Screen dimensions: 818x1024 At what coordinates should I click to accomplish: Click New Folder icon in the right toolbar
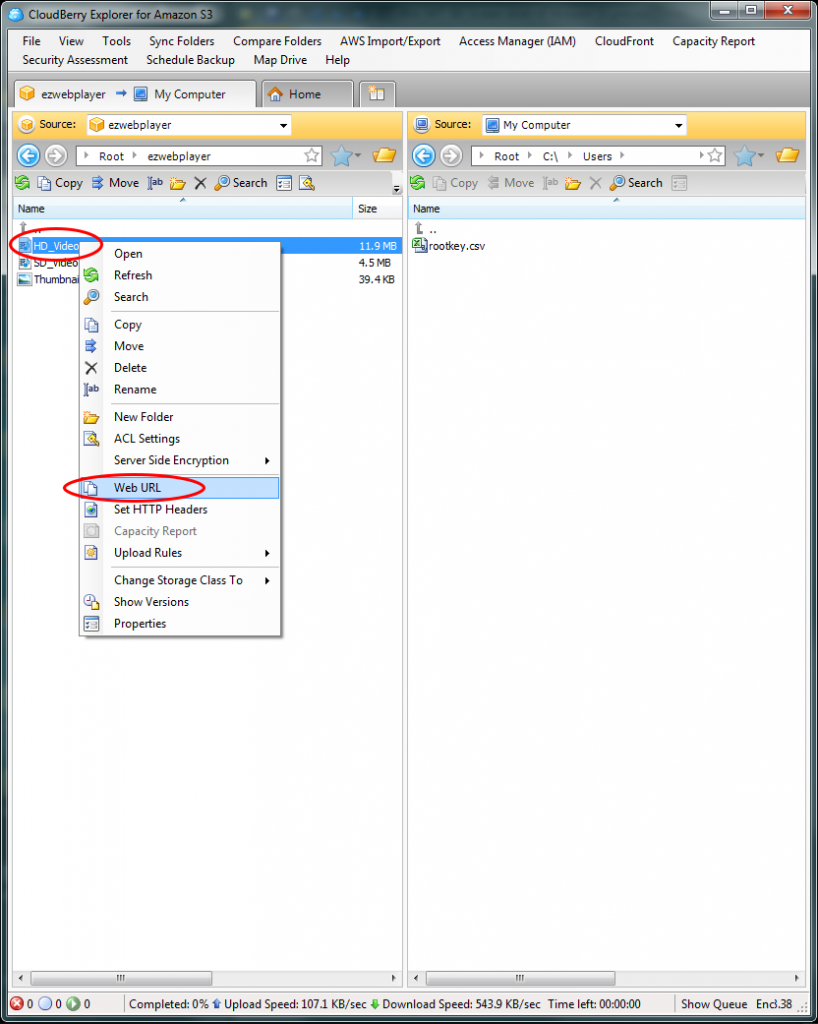tap(573, 183)
